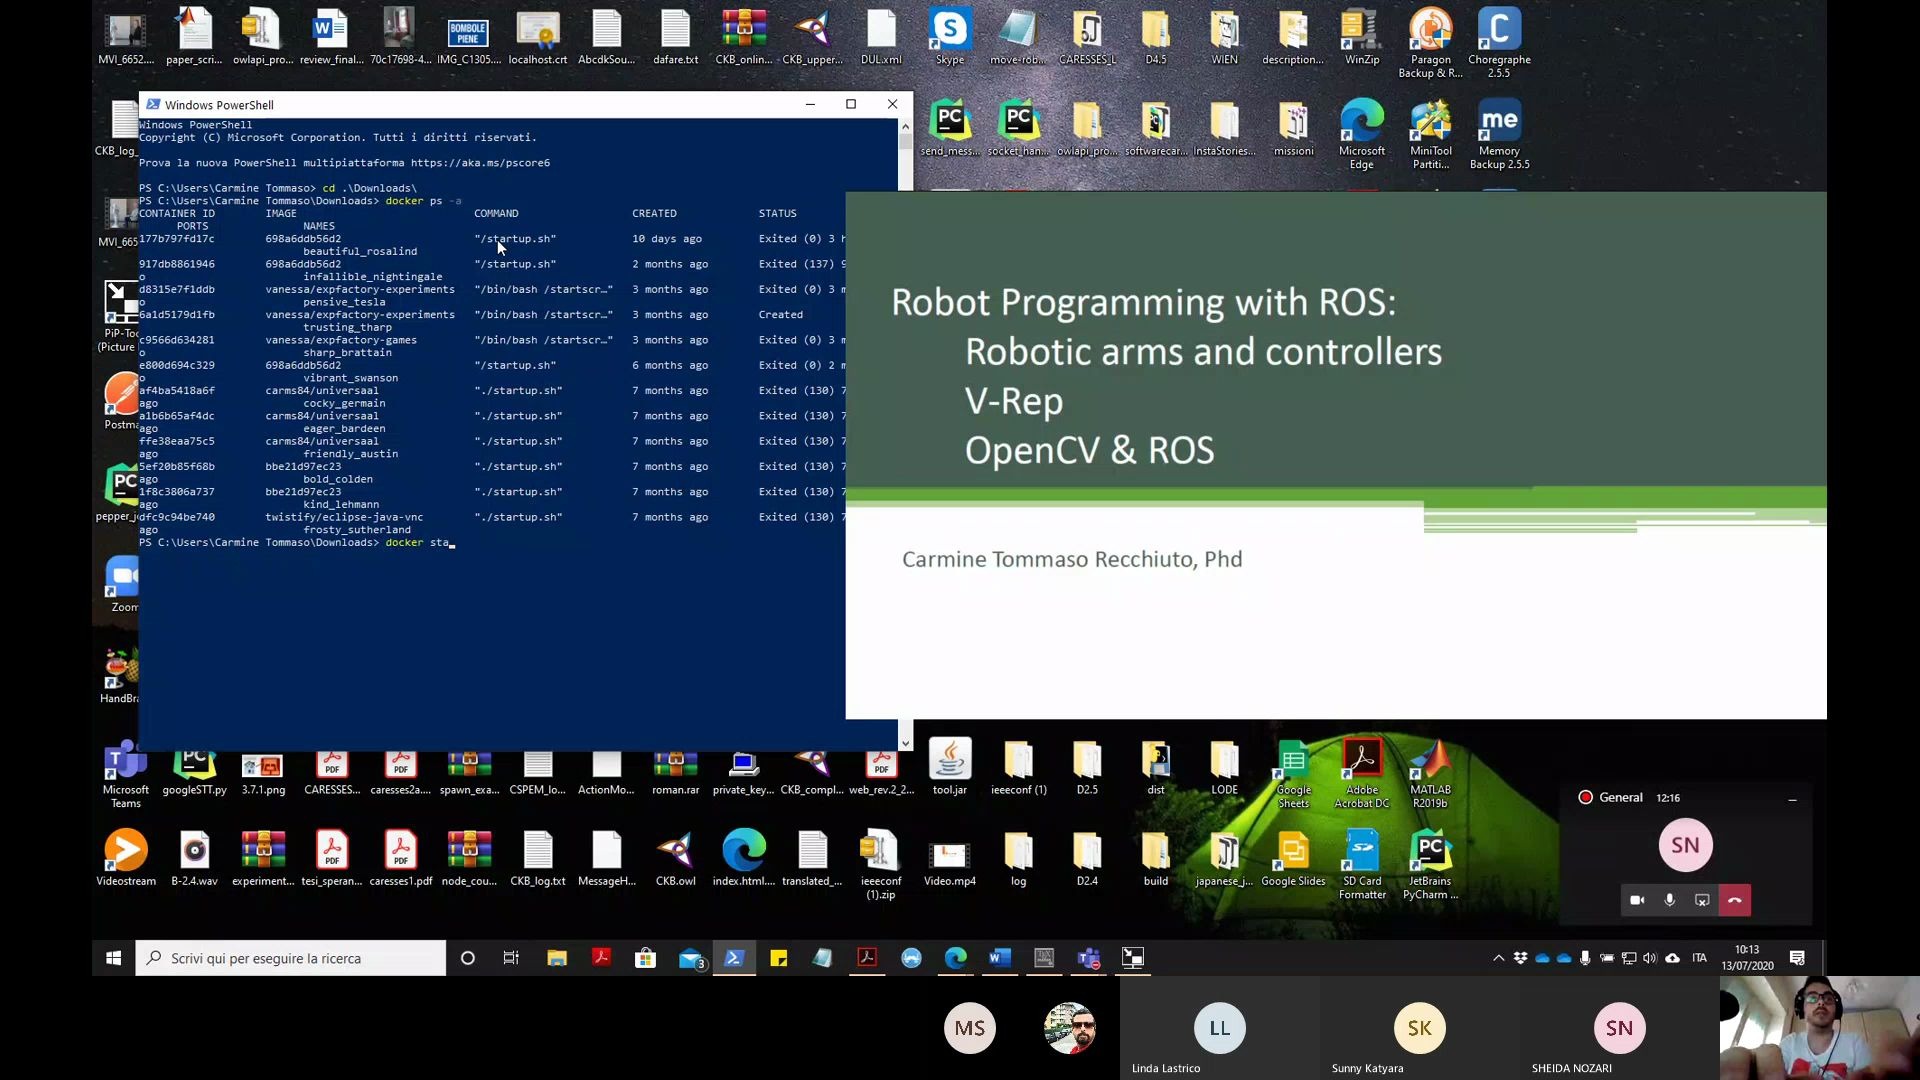This screenshot has height=1080, width=1920.
Task: Open Microsoft Edge from the taskbar
Action: click(x=955, y=957)
